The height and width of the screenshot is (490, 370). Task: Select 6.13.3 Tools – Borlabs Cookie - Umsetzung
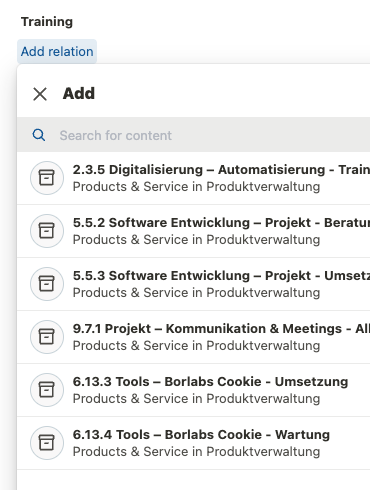193,390
